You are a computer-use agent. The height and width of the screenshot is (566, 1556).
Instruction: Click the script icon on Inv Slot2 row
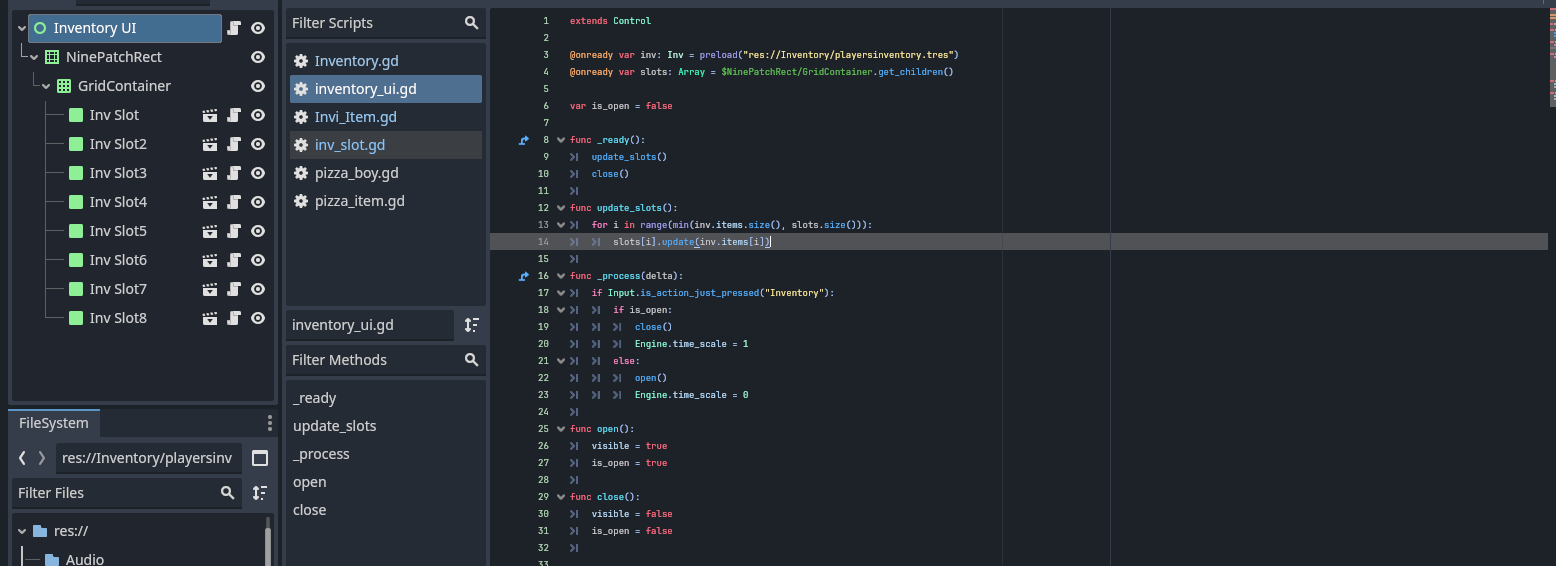click(234, 144)
